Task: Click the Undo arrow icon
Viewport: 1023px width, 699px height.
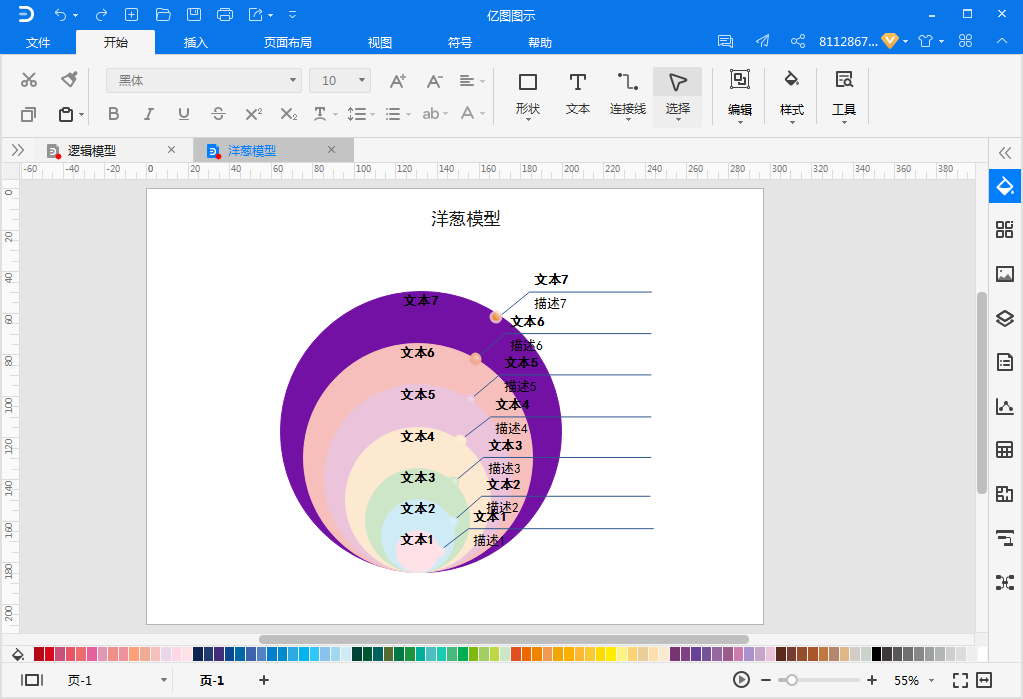Action: pos(60,14)
